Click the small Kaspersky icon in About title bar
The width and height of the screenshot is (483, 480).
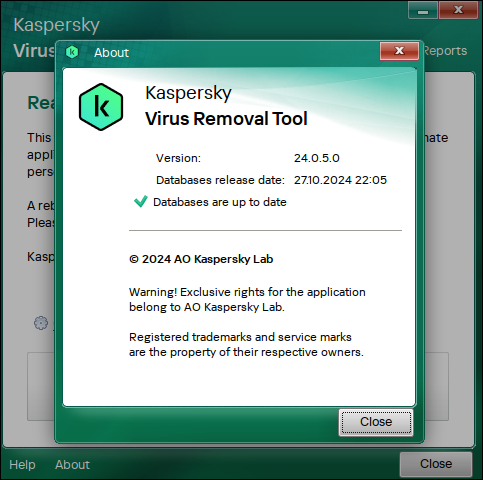point(72,52)
